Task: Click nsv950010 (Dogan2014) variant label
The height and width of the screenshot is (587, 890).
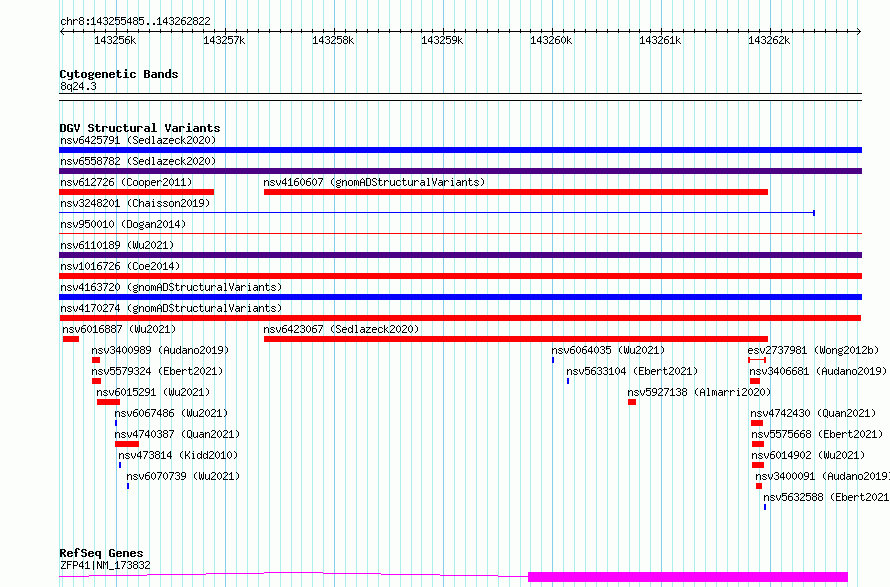Action: (123, 224)
